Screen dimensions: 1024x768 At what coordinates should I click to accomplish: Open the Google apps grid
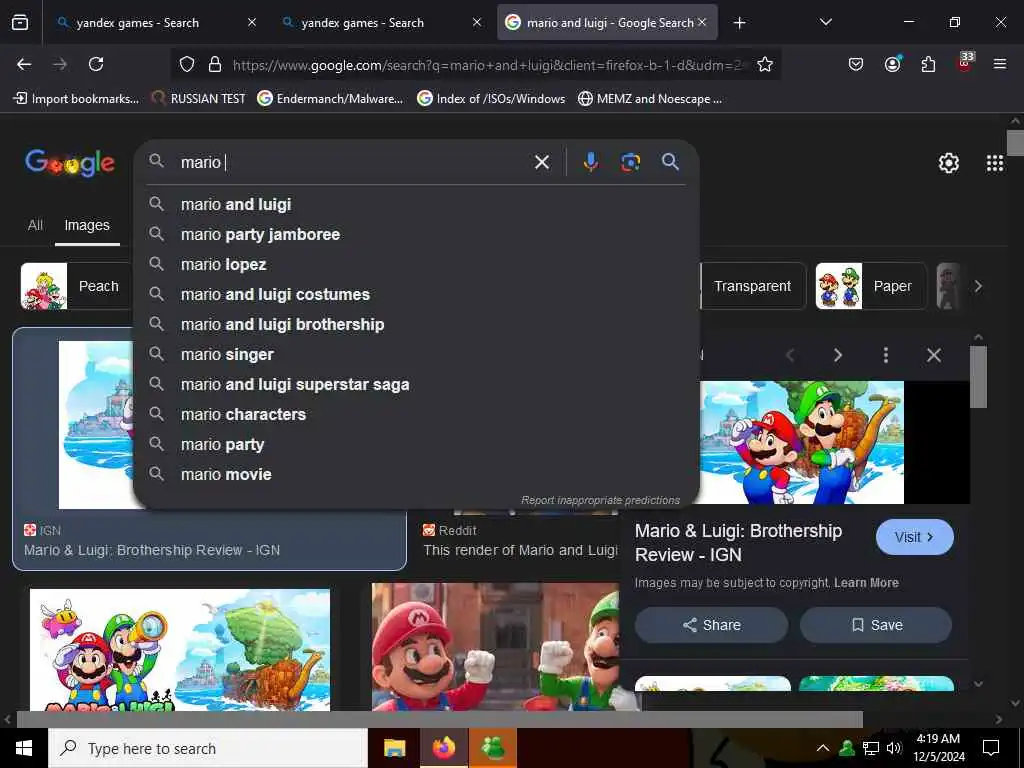click(x=995, y=163)
